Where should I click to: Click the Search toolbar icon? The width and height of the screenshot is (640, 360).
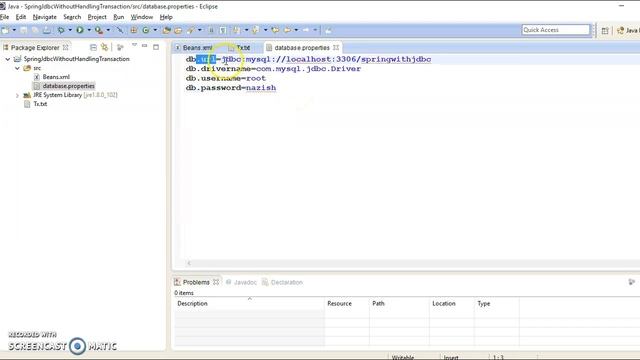tap(191, 30)
